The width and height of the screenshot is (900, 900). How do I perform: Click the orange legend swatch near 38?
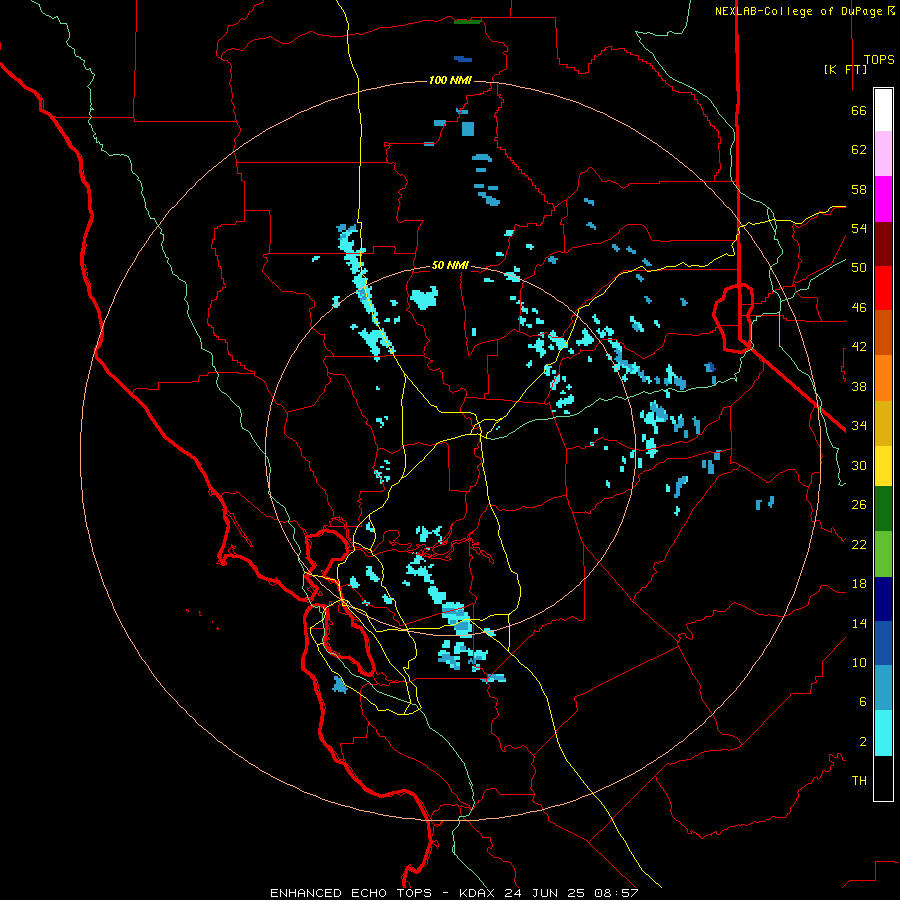pyautogui.click(x=883, y=378)
